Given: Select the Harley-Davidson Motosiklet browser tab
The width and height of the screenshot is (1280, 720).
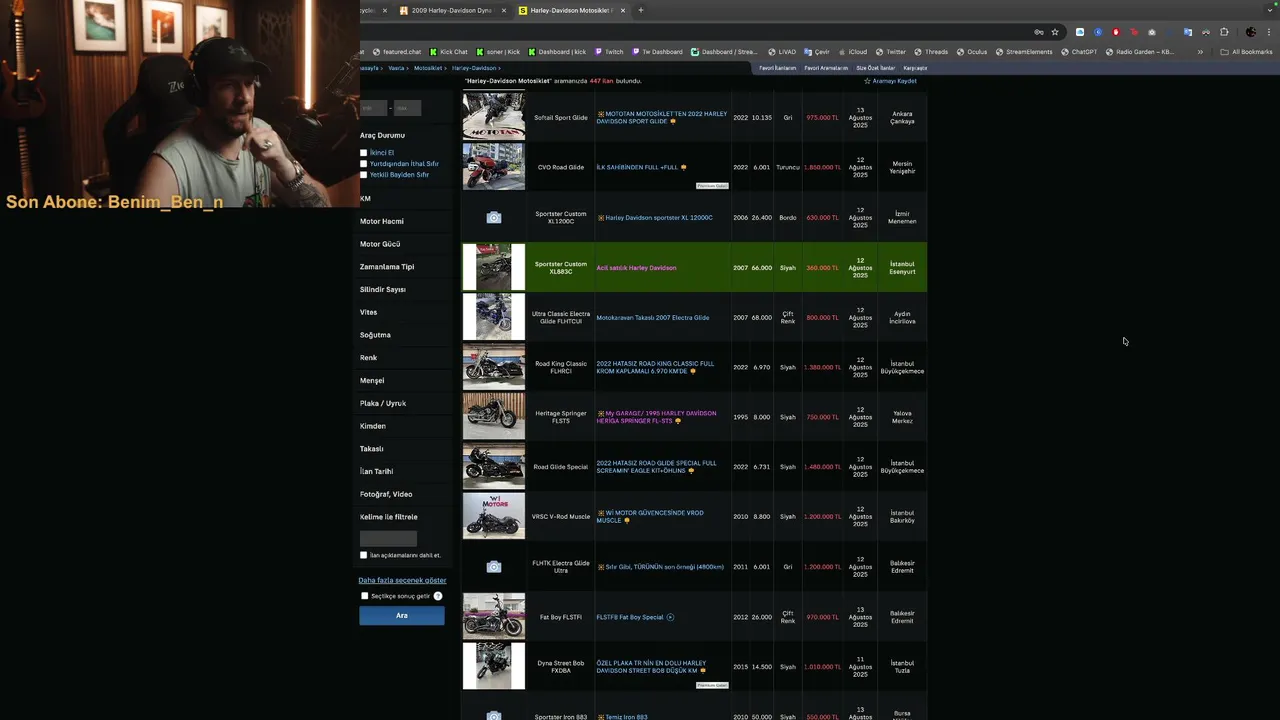Looking at the screenshot, I should (x=571, y=10).
